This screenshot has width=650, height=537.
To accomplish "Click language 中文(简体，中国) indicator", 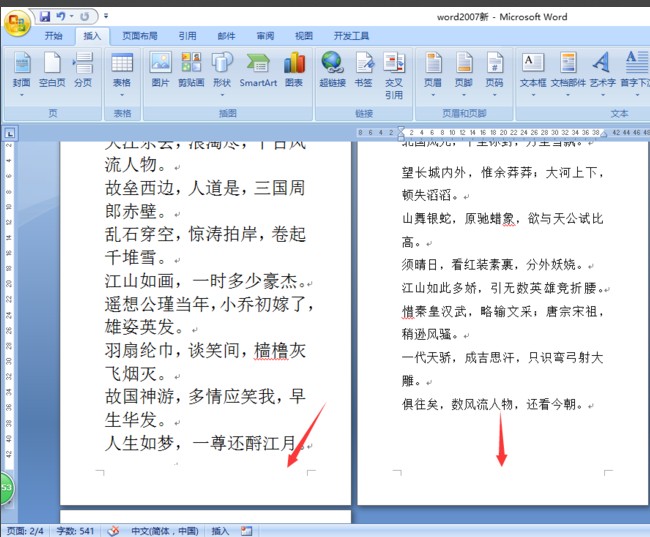I will click(165, 531).
